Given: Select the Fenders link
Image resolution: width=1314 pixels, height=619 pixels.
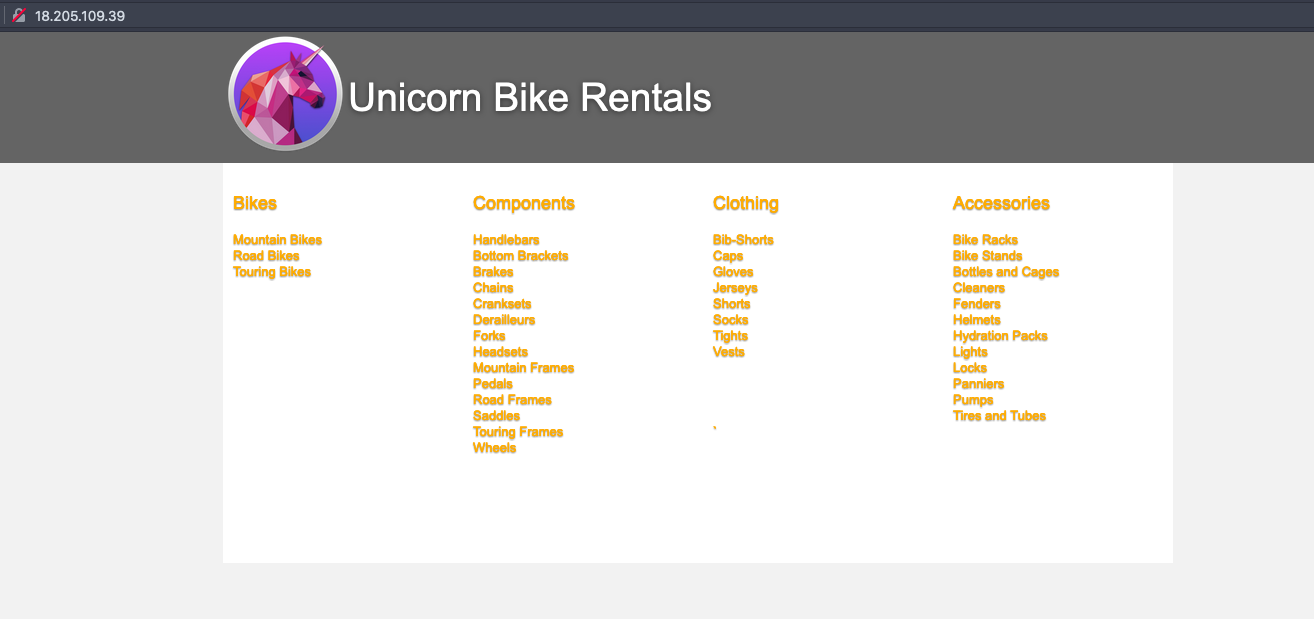Looking at the screenshot, I should [x=976, y=304].
